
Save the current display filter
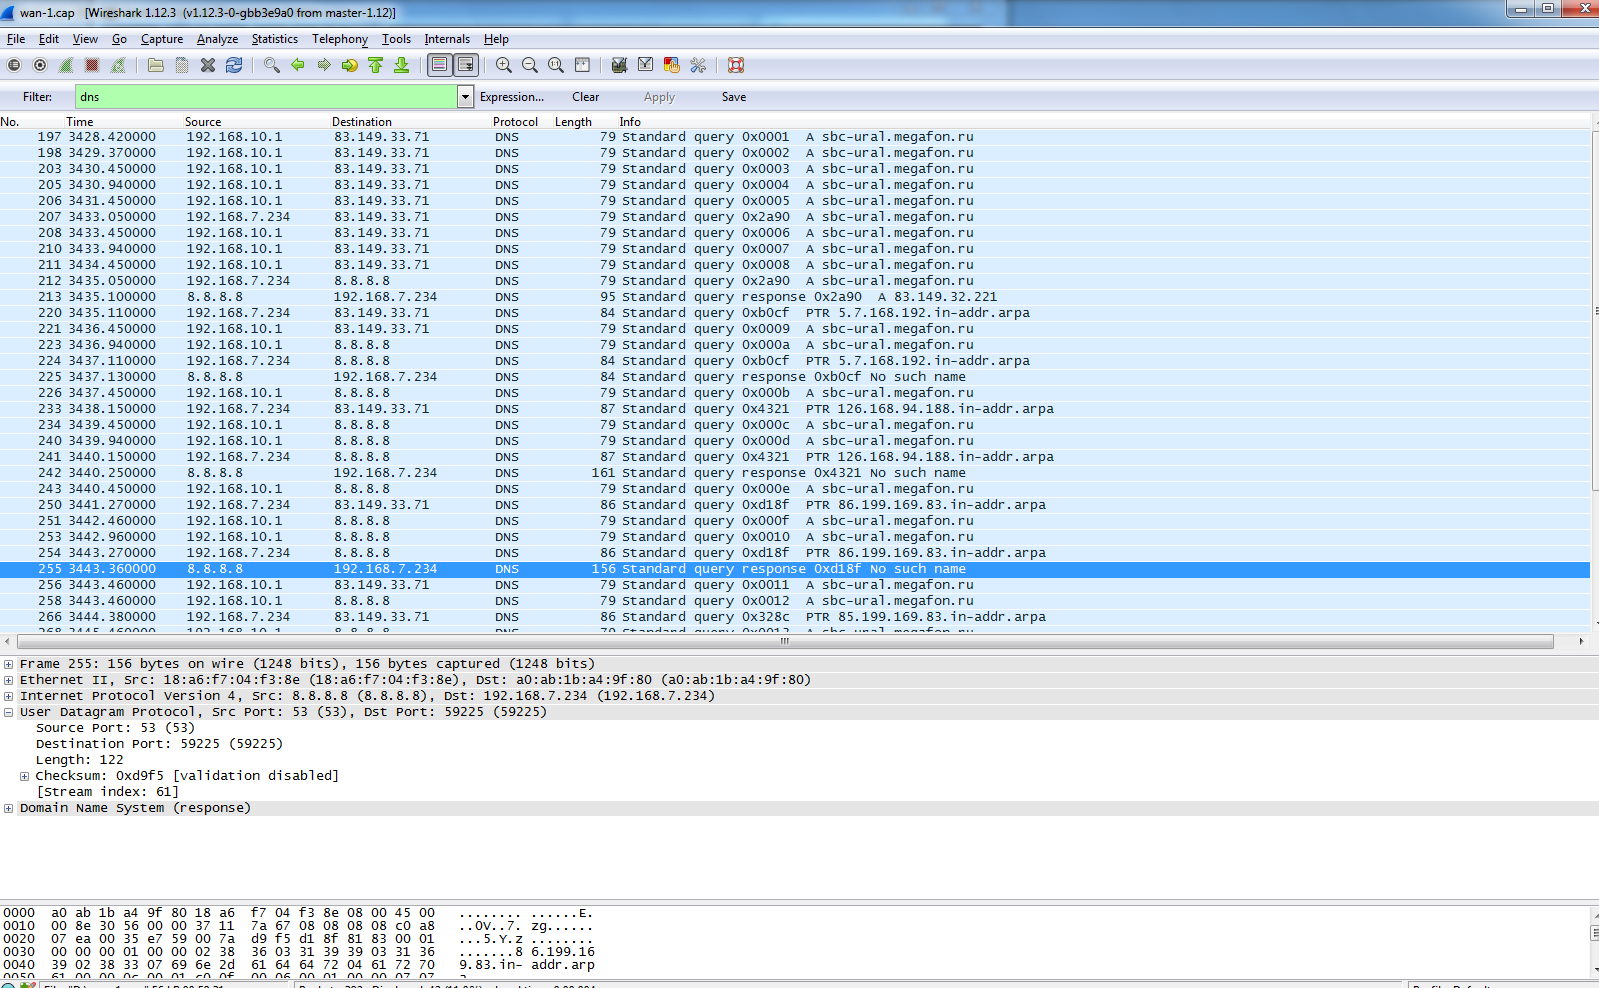point(734,97)
